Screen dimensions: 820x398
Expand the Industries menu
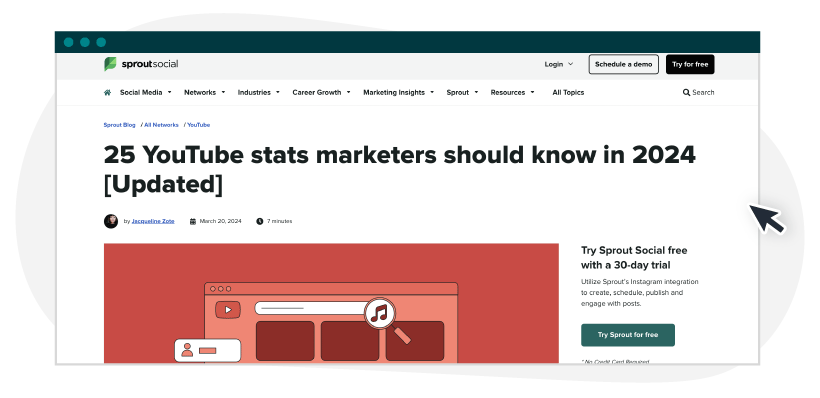258,93
